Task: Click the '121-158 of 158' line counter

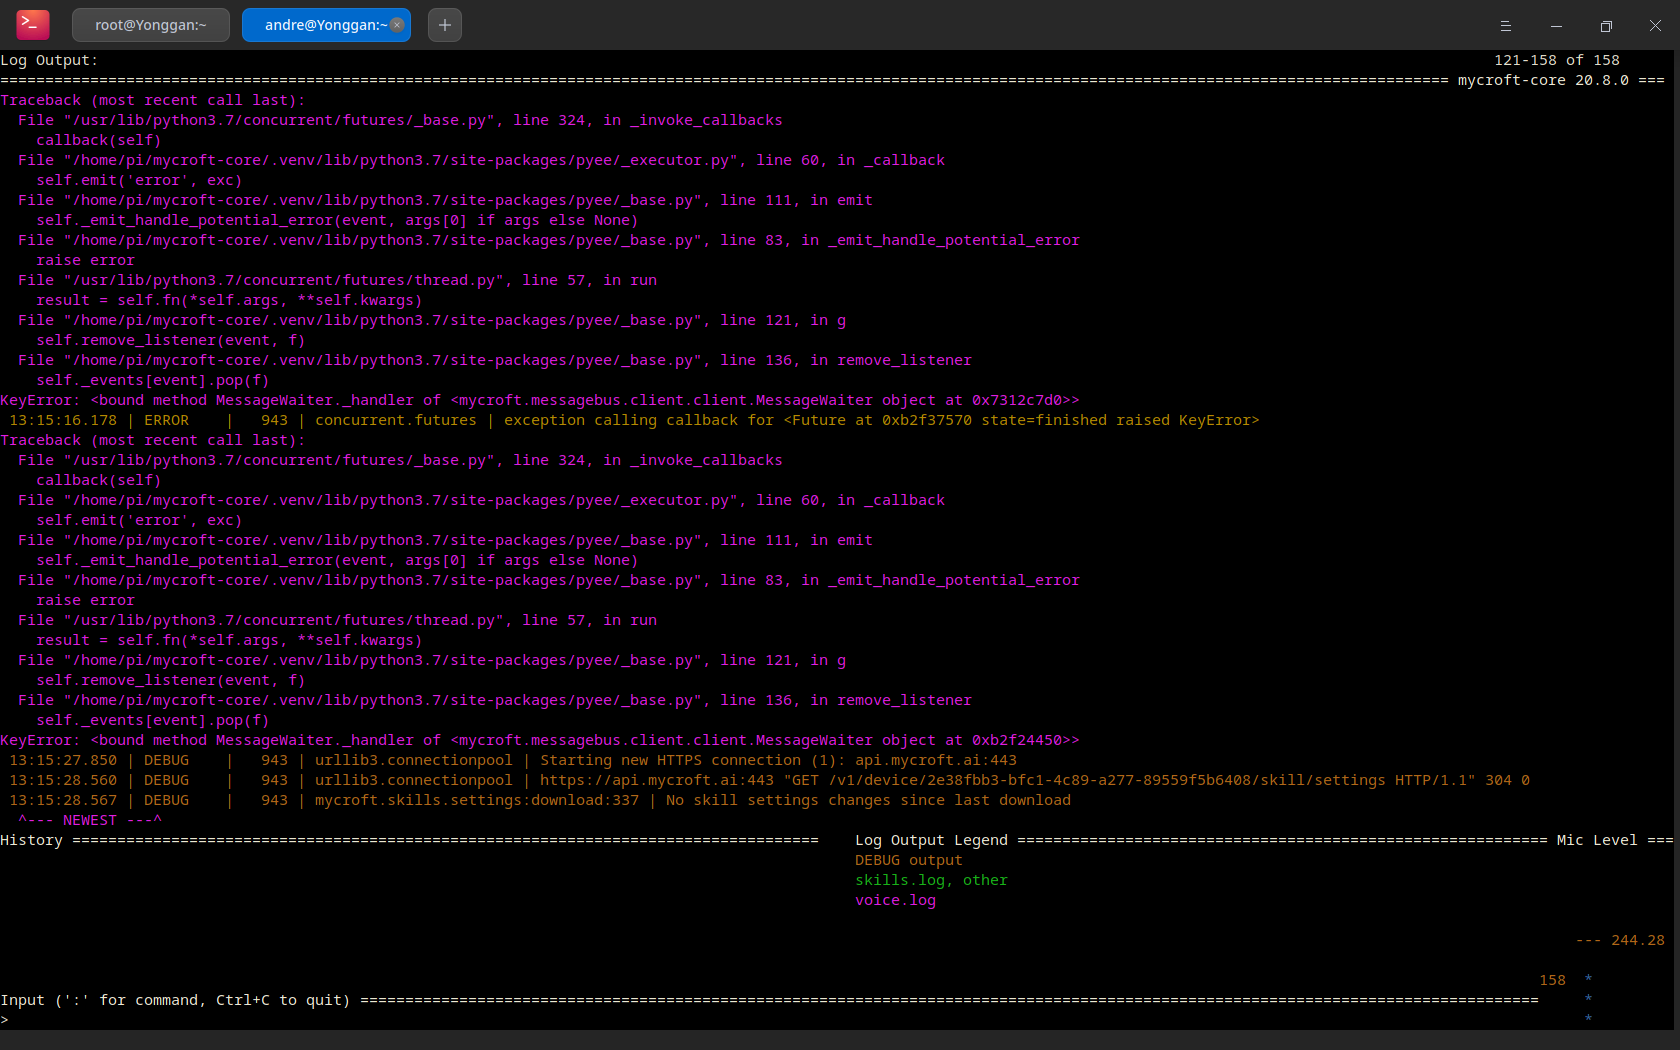Action: click(1557, 60)
